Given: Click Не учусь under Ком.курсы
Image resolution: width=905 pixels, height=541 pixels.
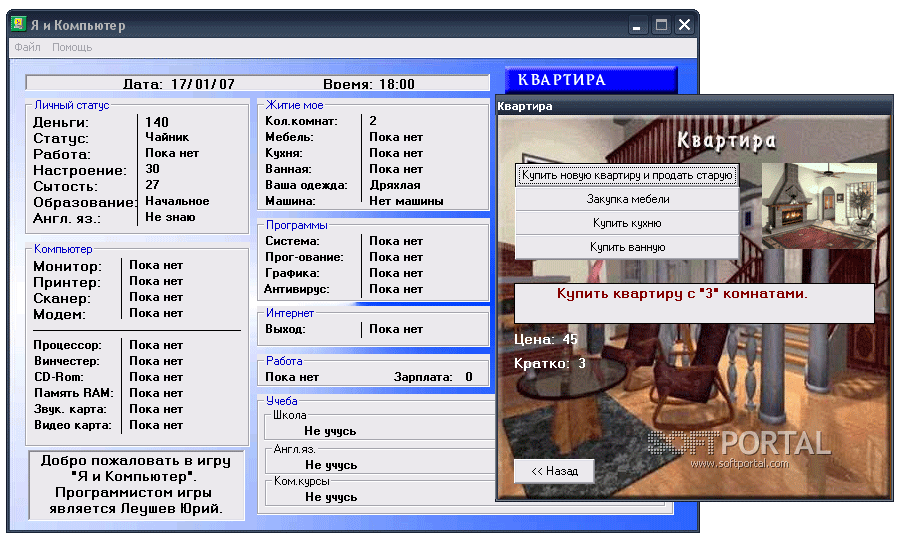Looking at the screenshot, I should click(331, 497).
